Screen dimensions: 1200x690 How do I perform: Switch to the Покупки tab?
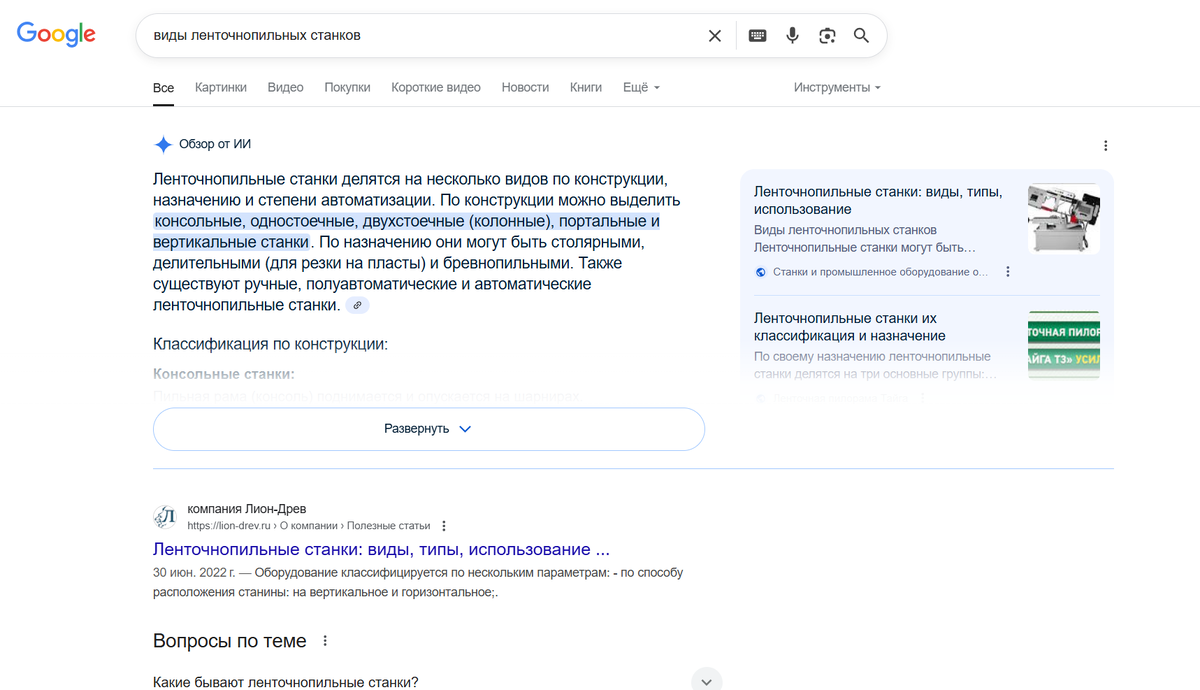[347, 88]
